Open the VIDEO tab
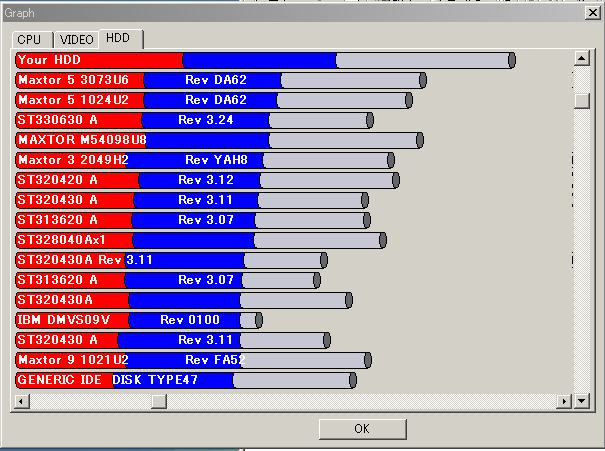Viewport: 605px width, 451px height. pos(76,39)
